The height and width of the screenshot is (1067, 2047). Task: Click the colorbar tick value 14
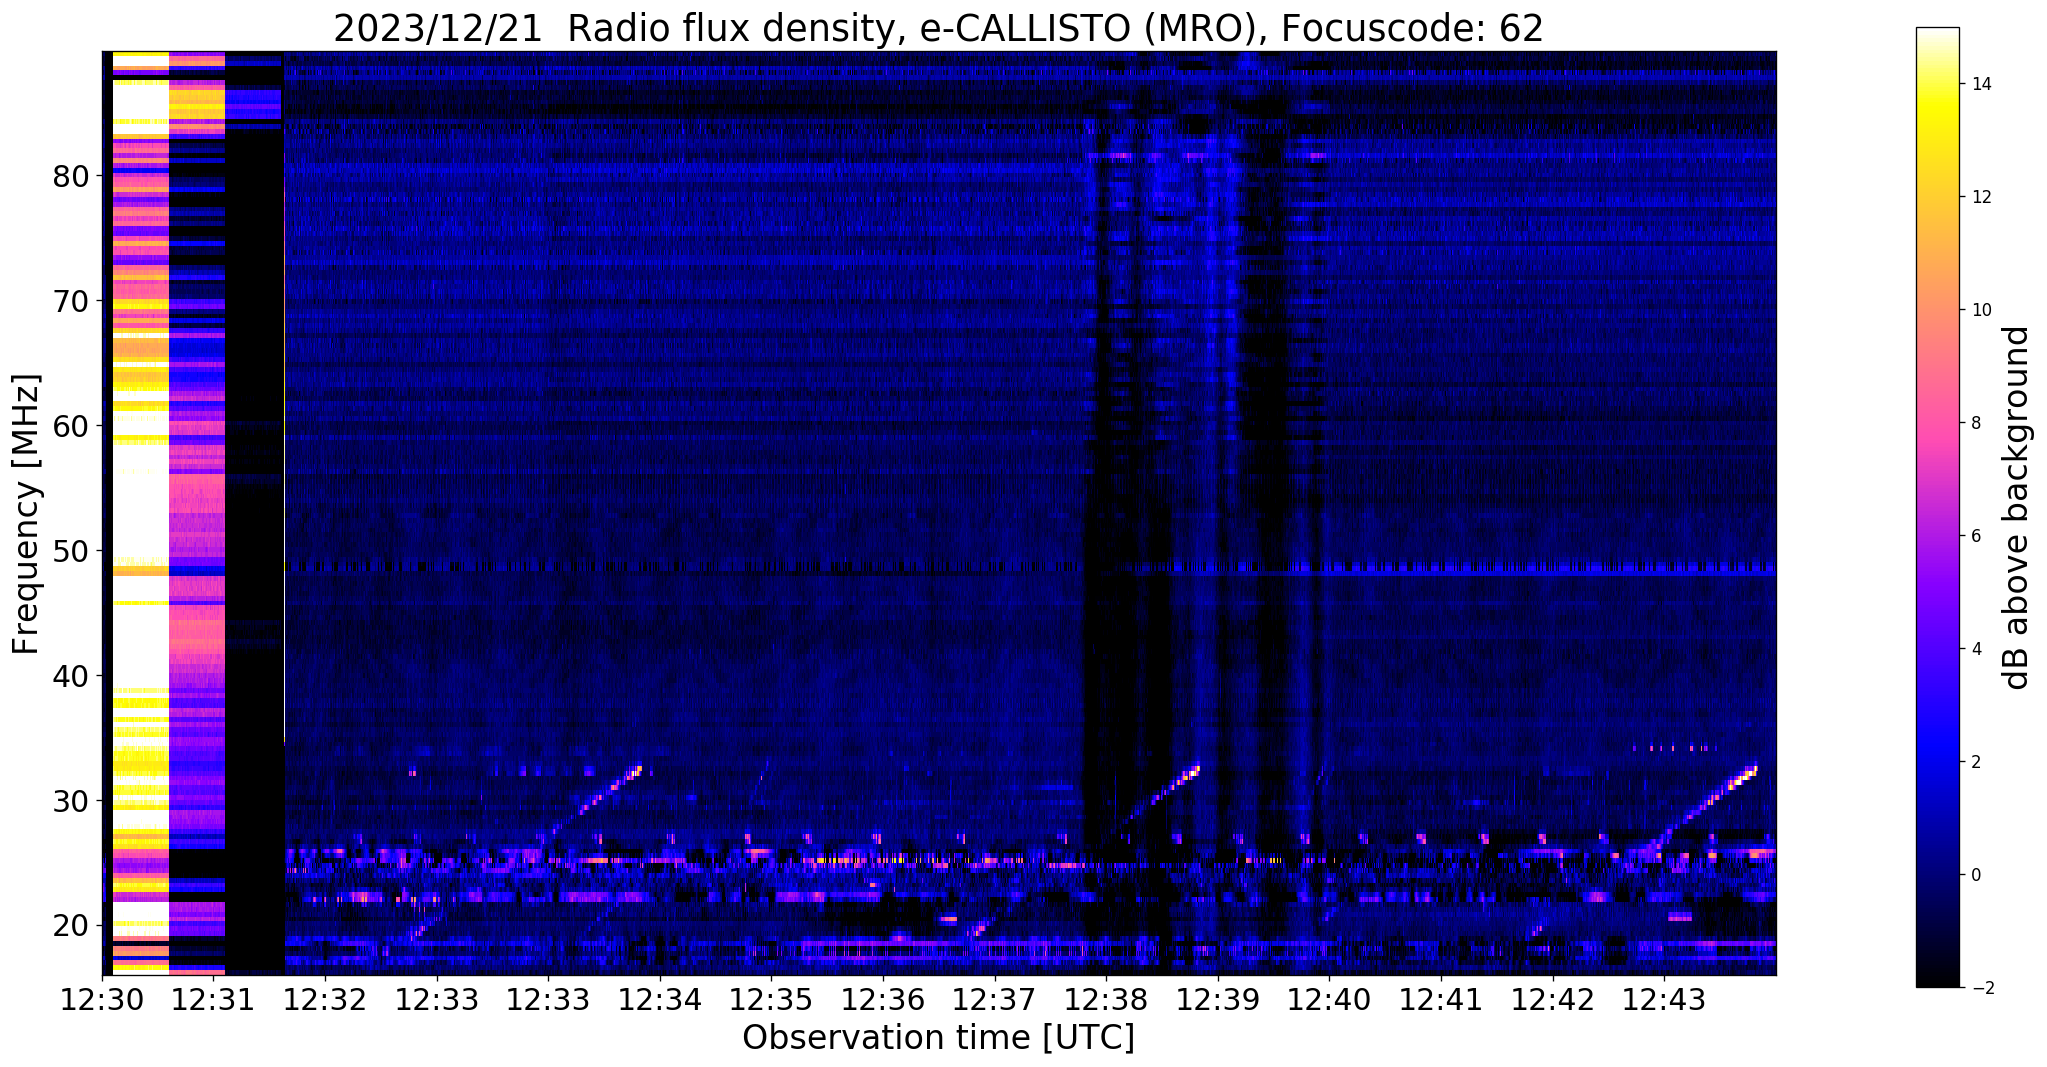pos(1981,84)
